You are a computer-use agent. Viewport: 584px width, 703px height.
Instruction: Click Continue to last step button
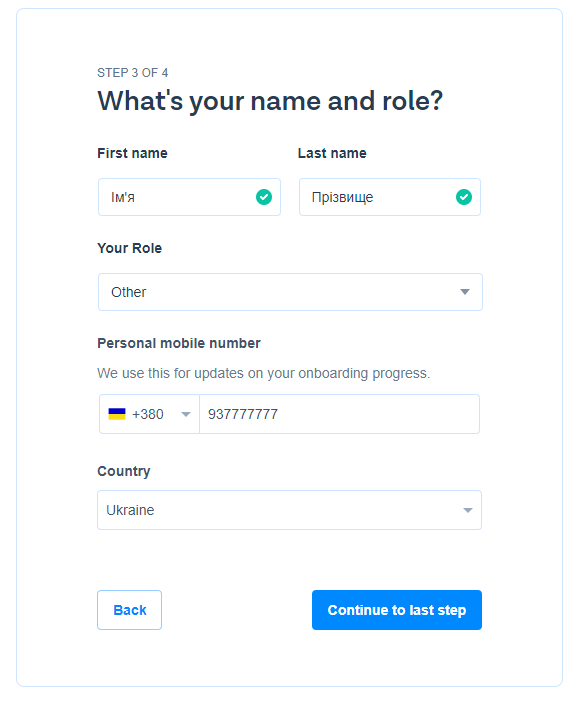coord(397,610)
